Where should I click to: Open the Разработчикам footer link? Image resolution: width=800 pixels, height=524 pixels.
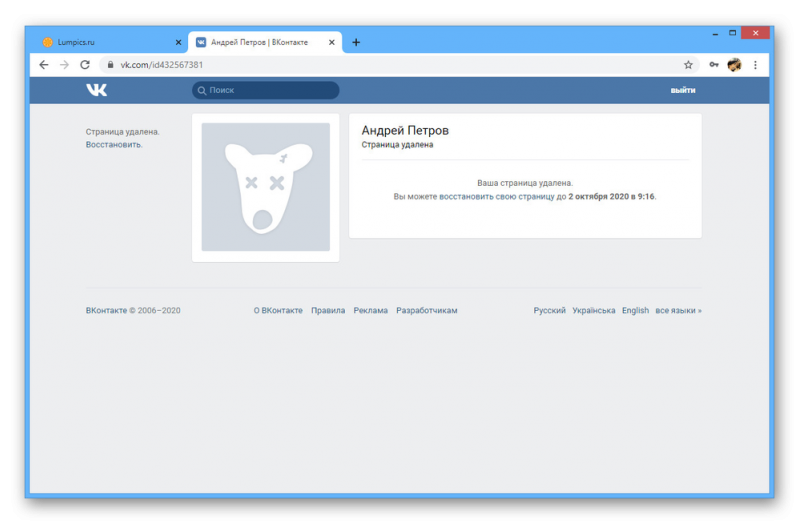coord(427,310)
